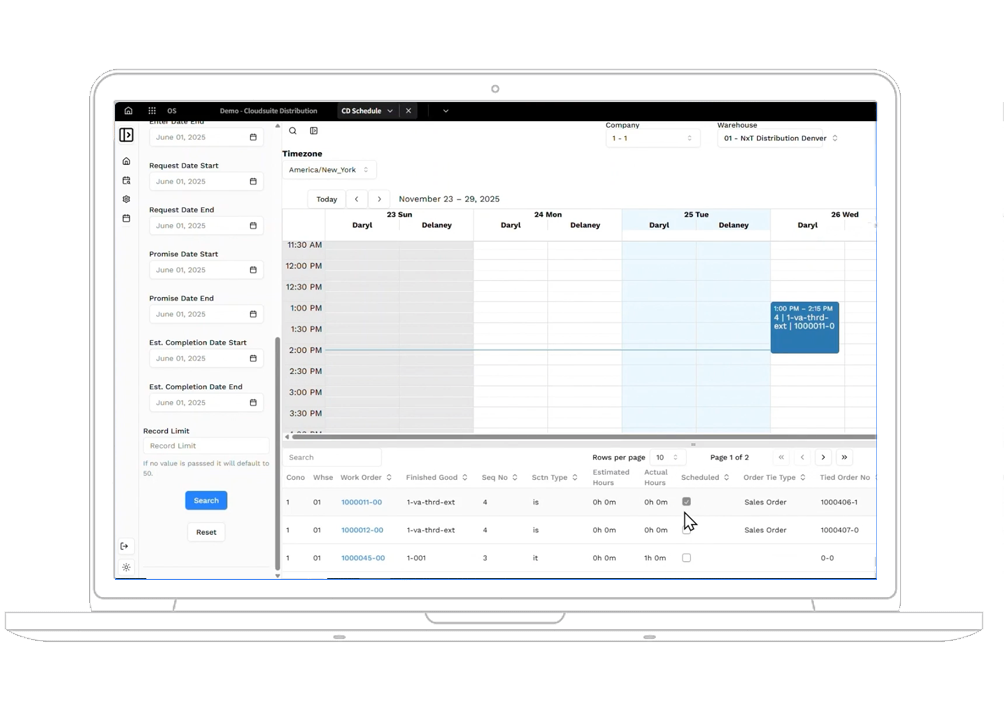Image resolution: width=1004 pixels, height=713 pixels.
Task: Check Scheduled box for work order 1000045-00
Action: pos(686,558)
